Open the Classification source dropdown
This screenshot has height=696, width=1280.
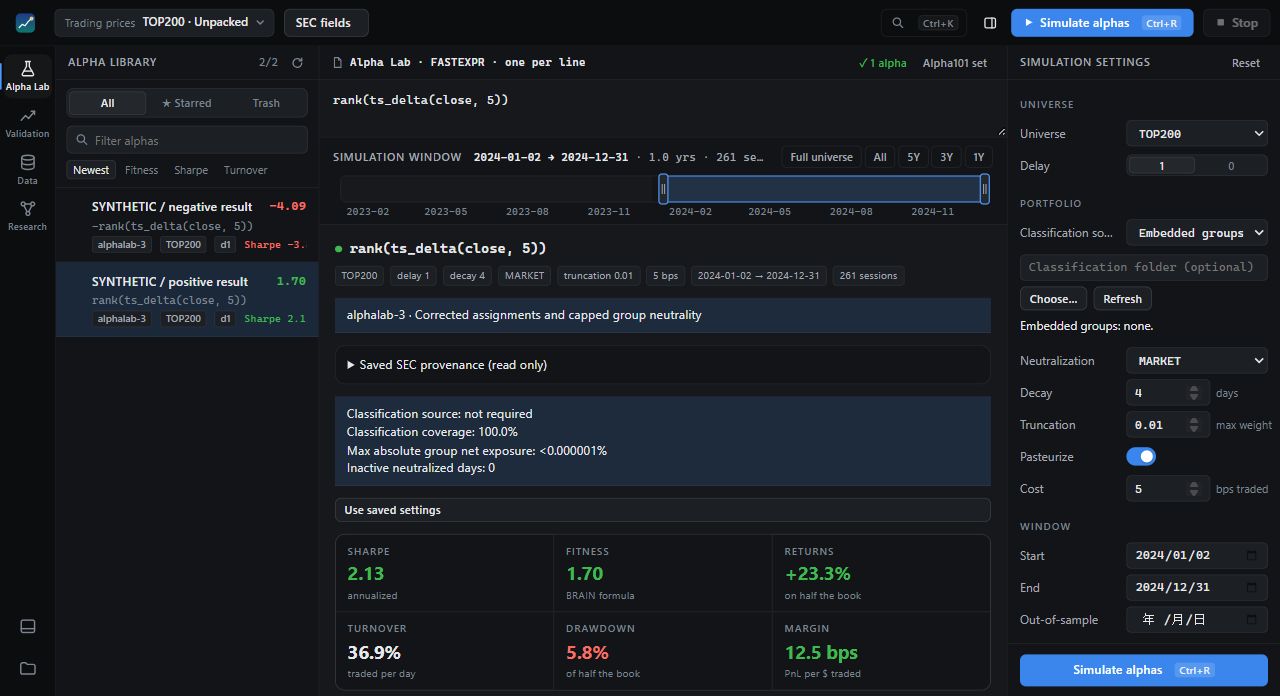pos(1197,232)
